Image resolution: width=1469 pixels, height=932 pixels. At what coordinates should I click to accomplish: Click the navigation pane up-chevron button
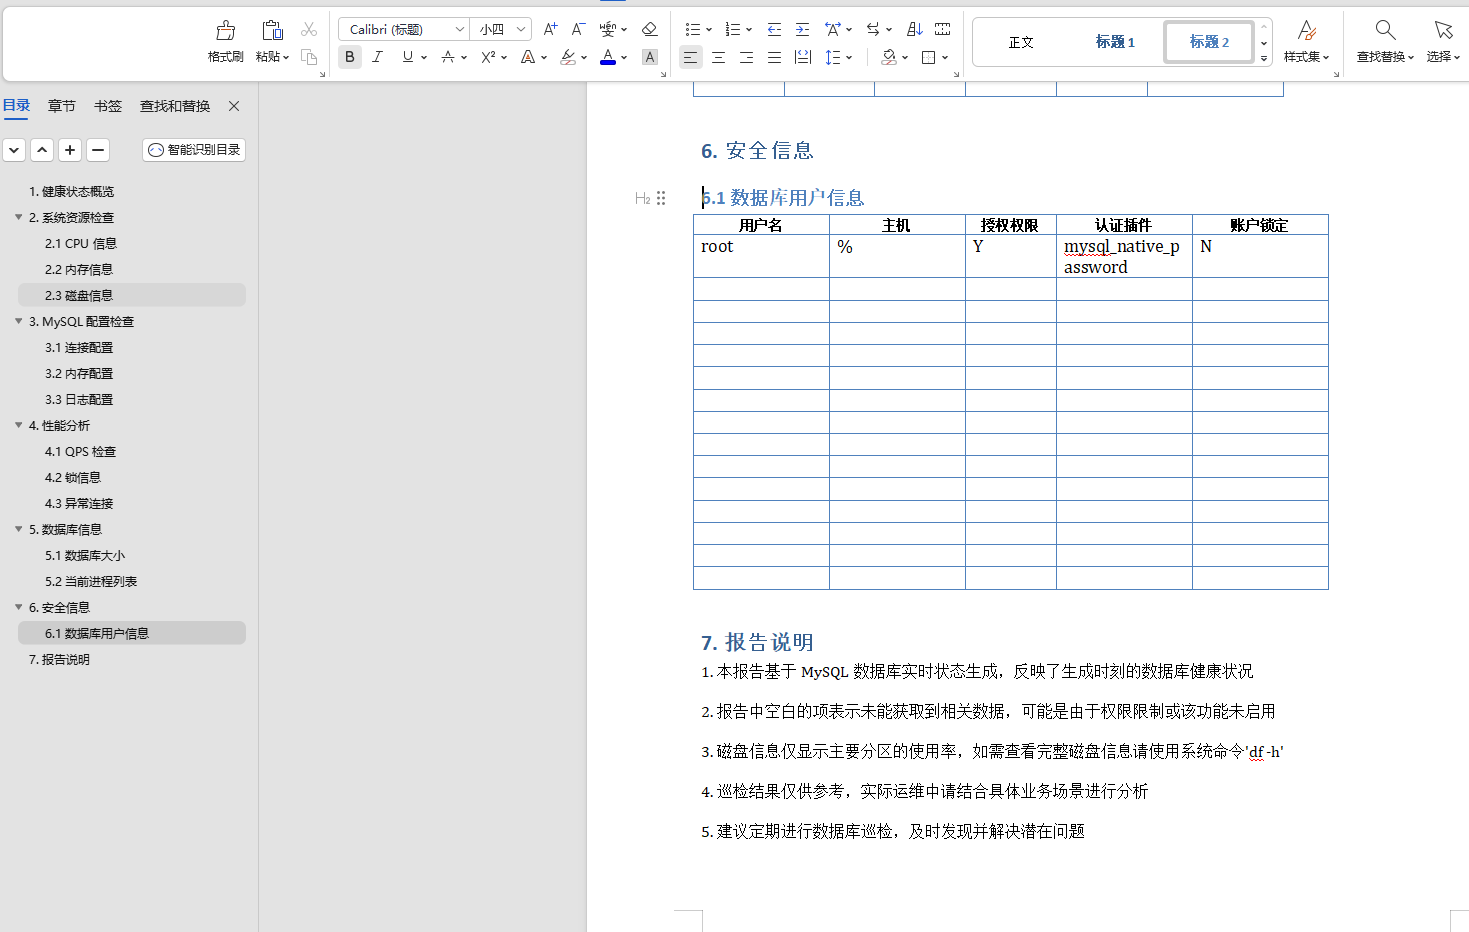coord(42,150)
